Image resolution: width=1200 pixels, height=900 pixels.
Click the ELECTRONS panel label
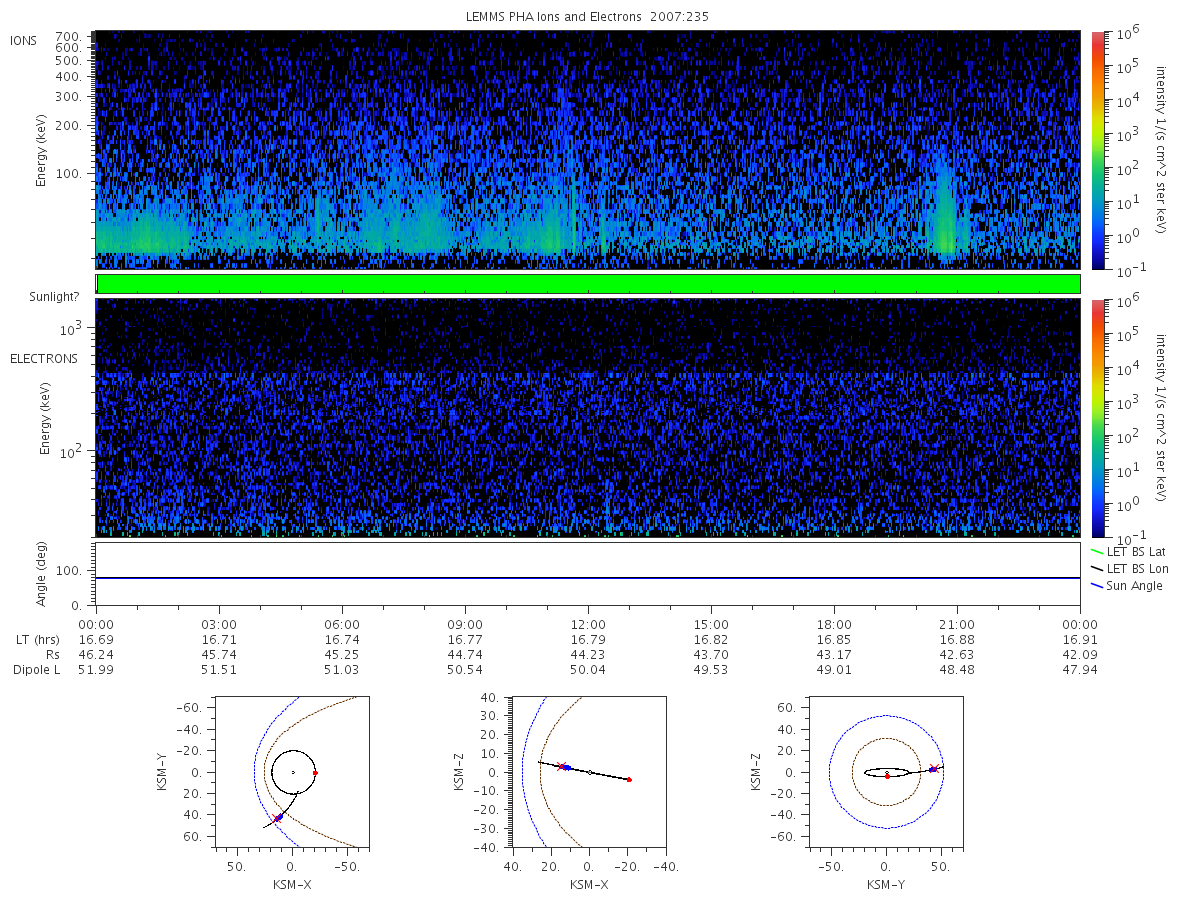[43, 358]
